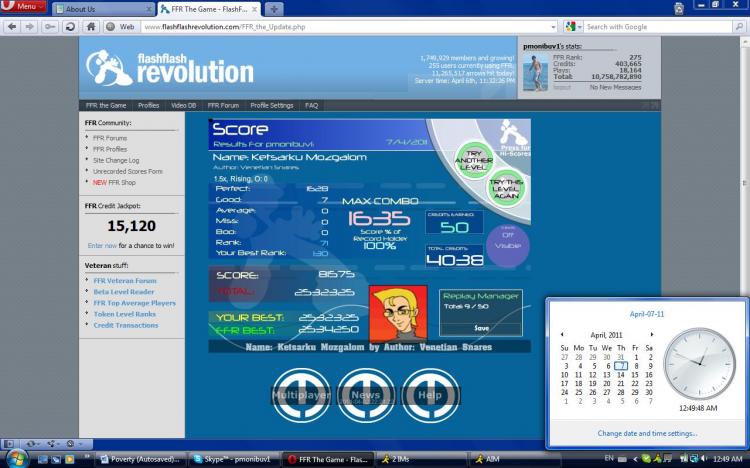Click pmonibuv1's profile avatar picture
The image size is (750, 468).
(x=535, y=72)
